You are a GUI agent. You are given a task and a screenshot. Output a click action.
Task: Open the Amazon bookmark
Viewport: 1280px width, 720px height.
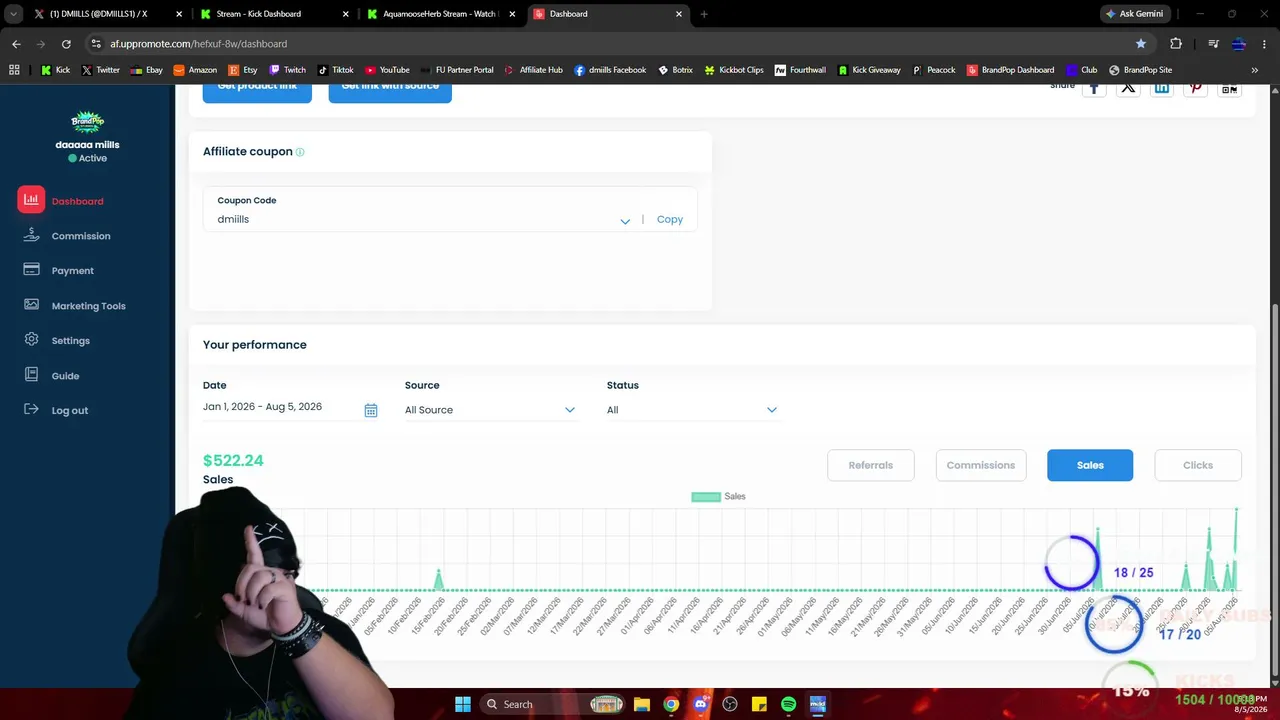point(195,70)
